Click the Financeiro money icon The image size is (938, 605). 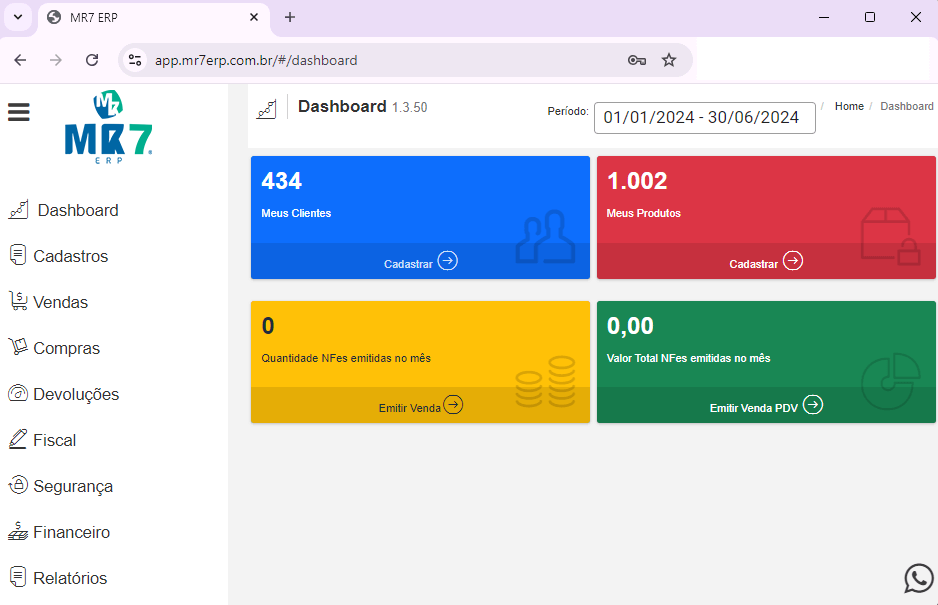click(x=18, y=531)
